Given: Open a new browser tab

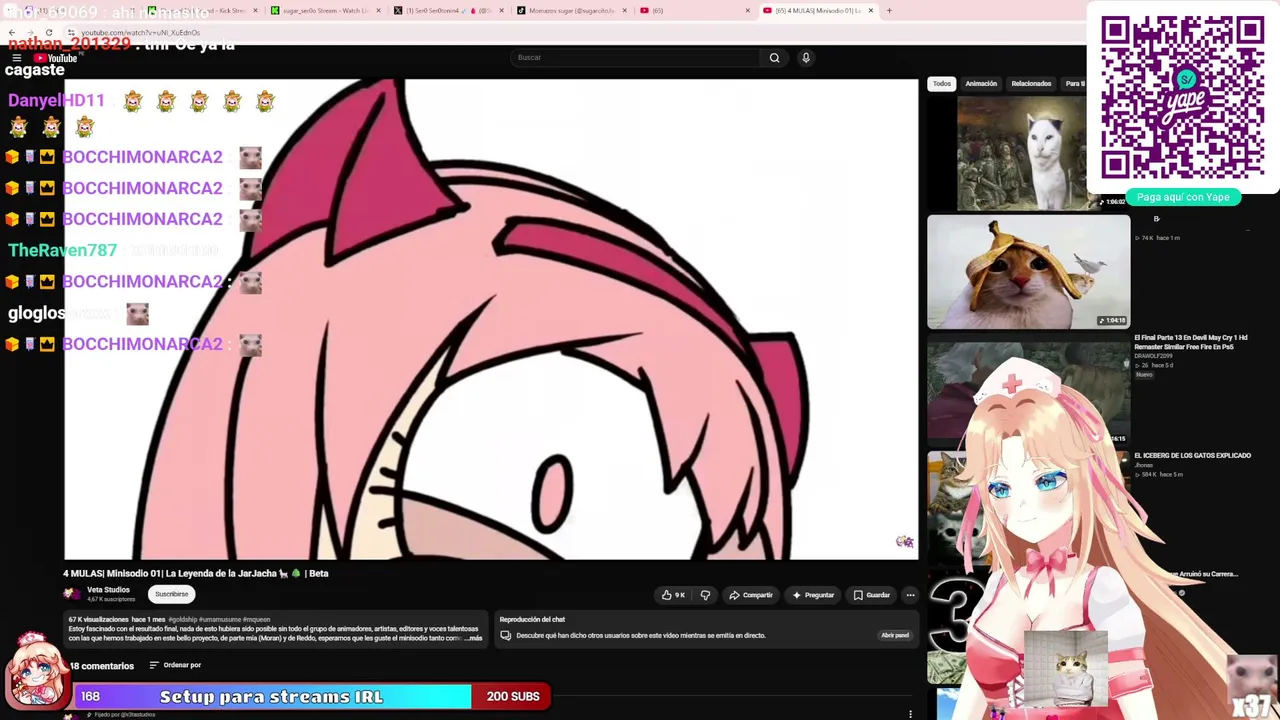Looking at the screenshot, I should 890,11.
